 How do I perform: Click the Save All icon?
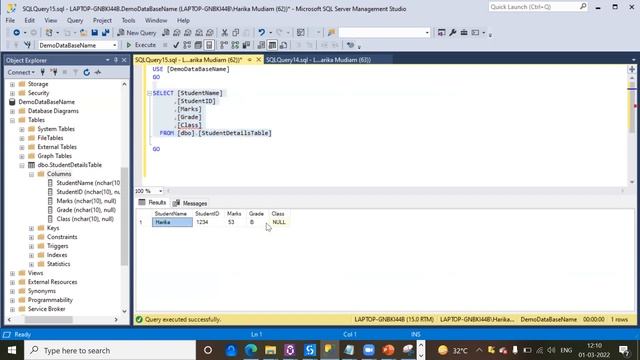coord(106,33)
